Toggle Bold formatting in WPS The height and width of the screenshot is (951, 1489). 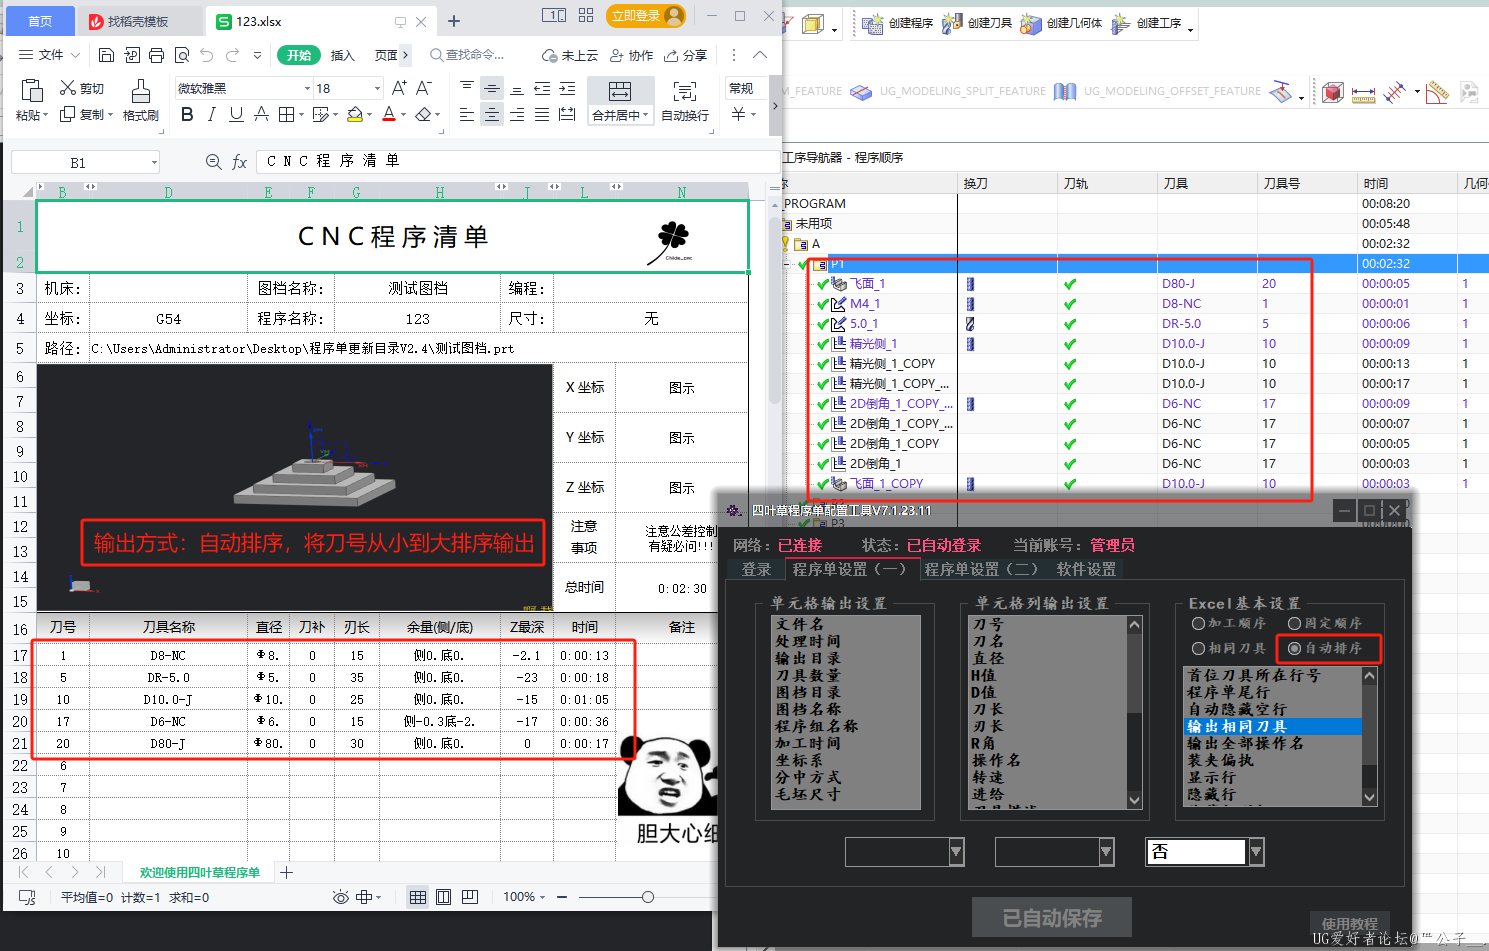pos(187,115)
